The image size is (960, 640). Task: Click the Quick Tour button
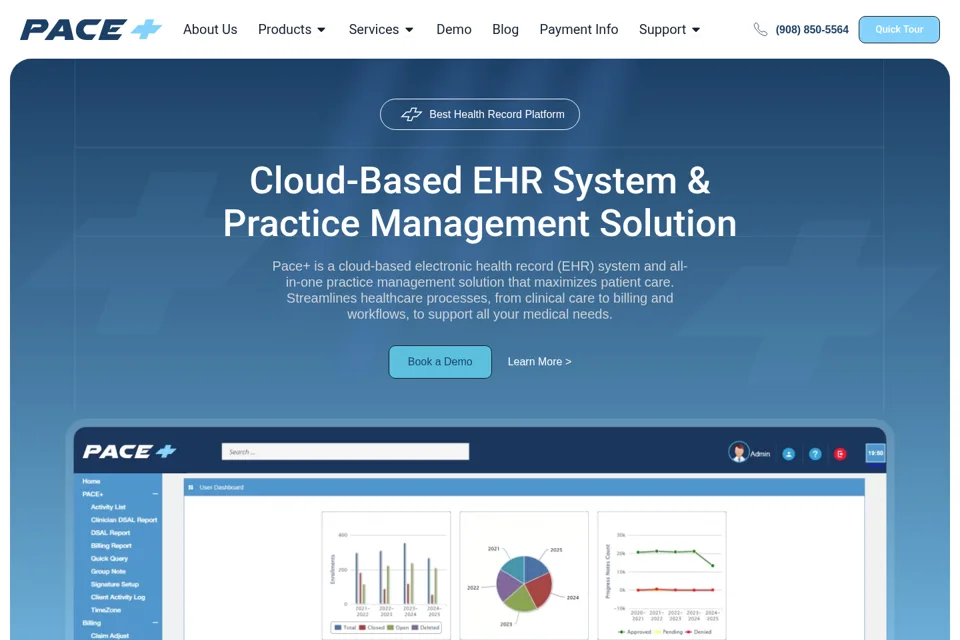pyautogui.click(x=899, y=29)
